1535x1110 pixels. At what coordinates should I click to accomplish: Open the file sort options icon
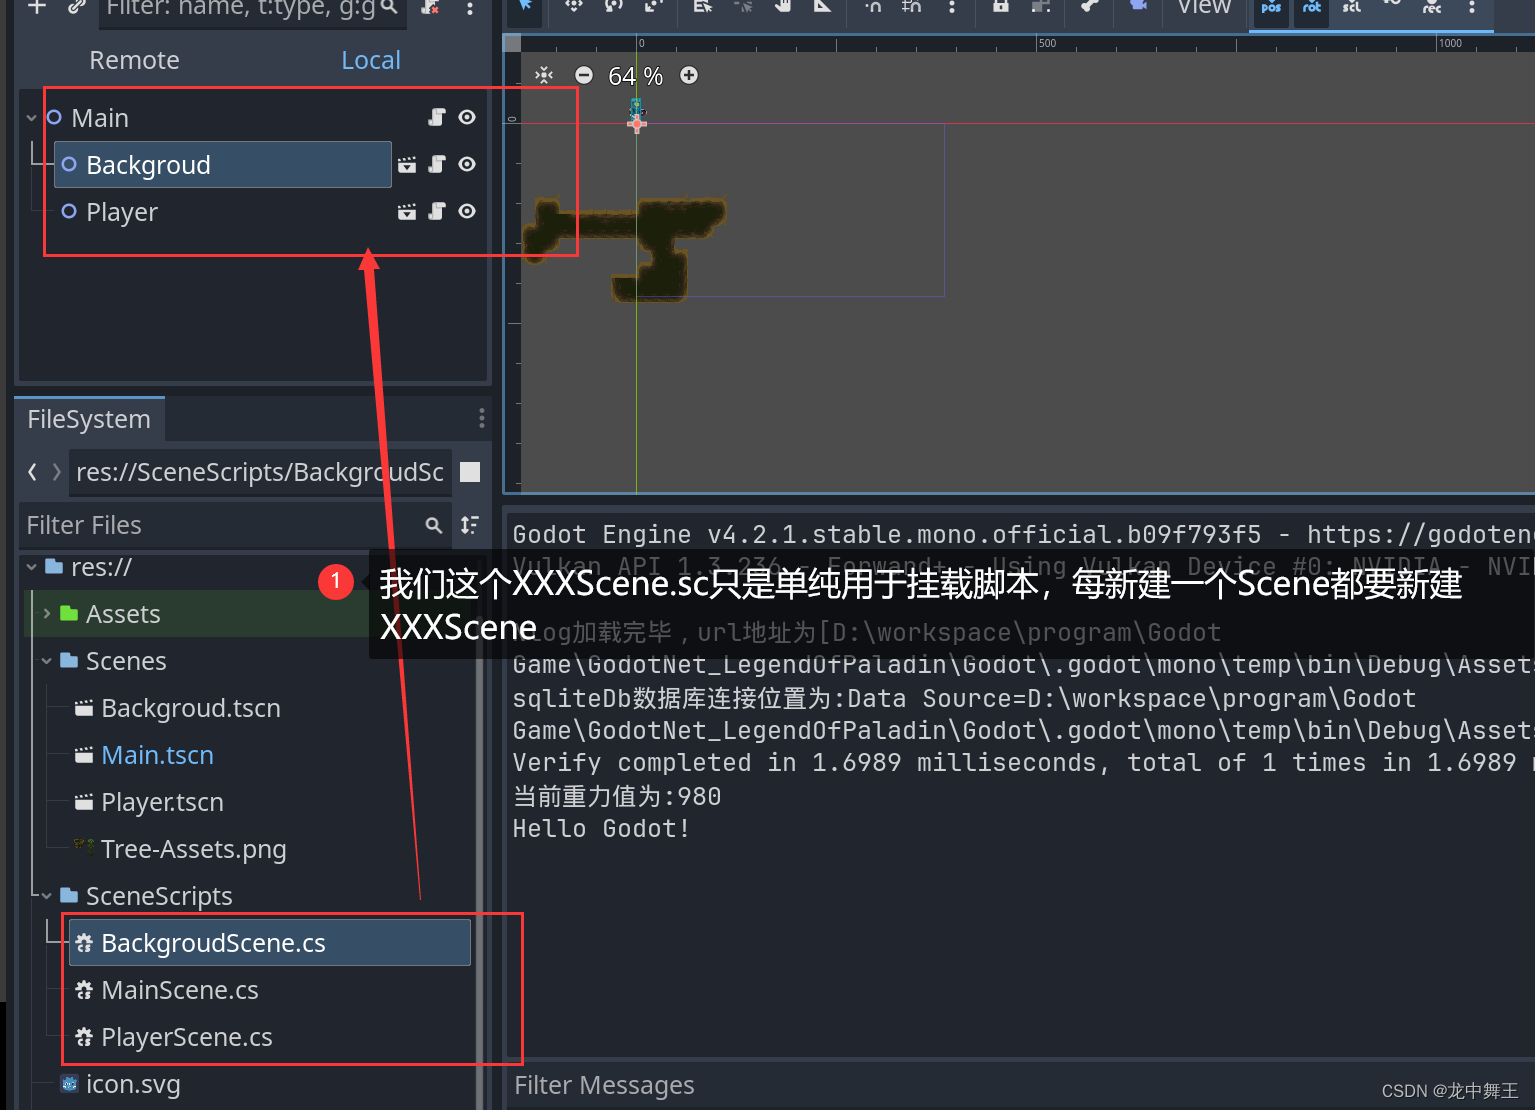pos(469,525)
